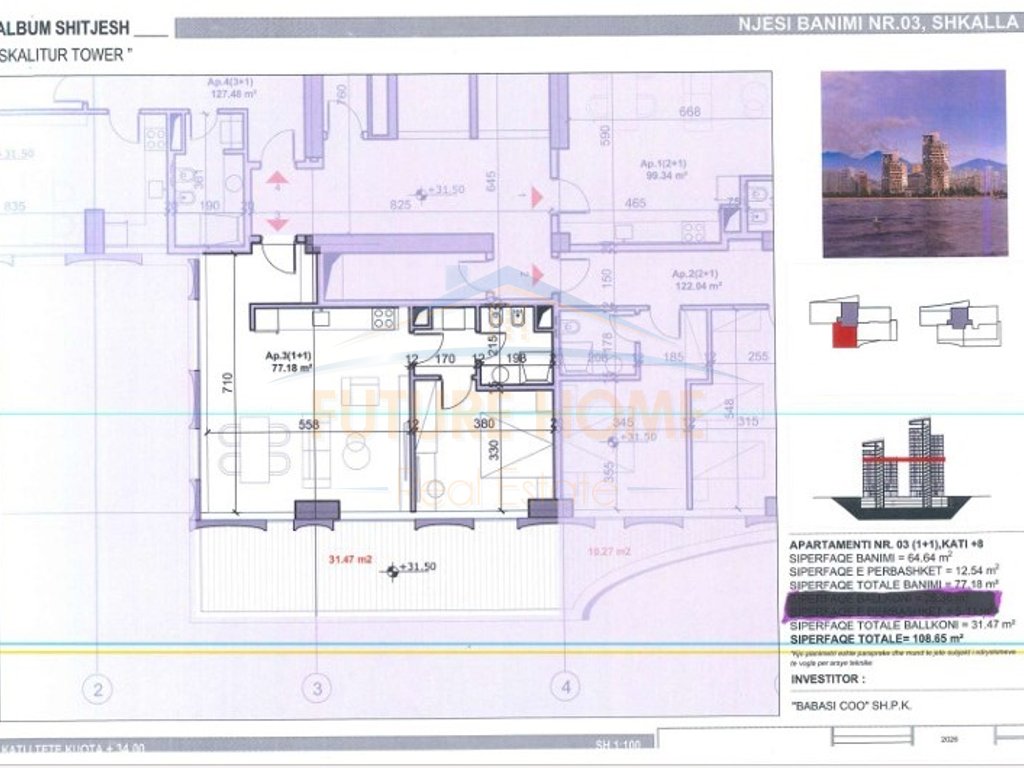Image resolution: width=1024 pixels, height=768 pixels.
Task: Click the 'INVESTITOR :' label
Action: [827, 679]
